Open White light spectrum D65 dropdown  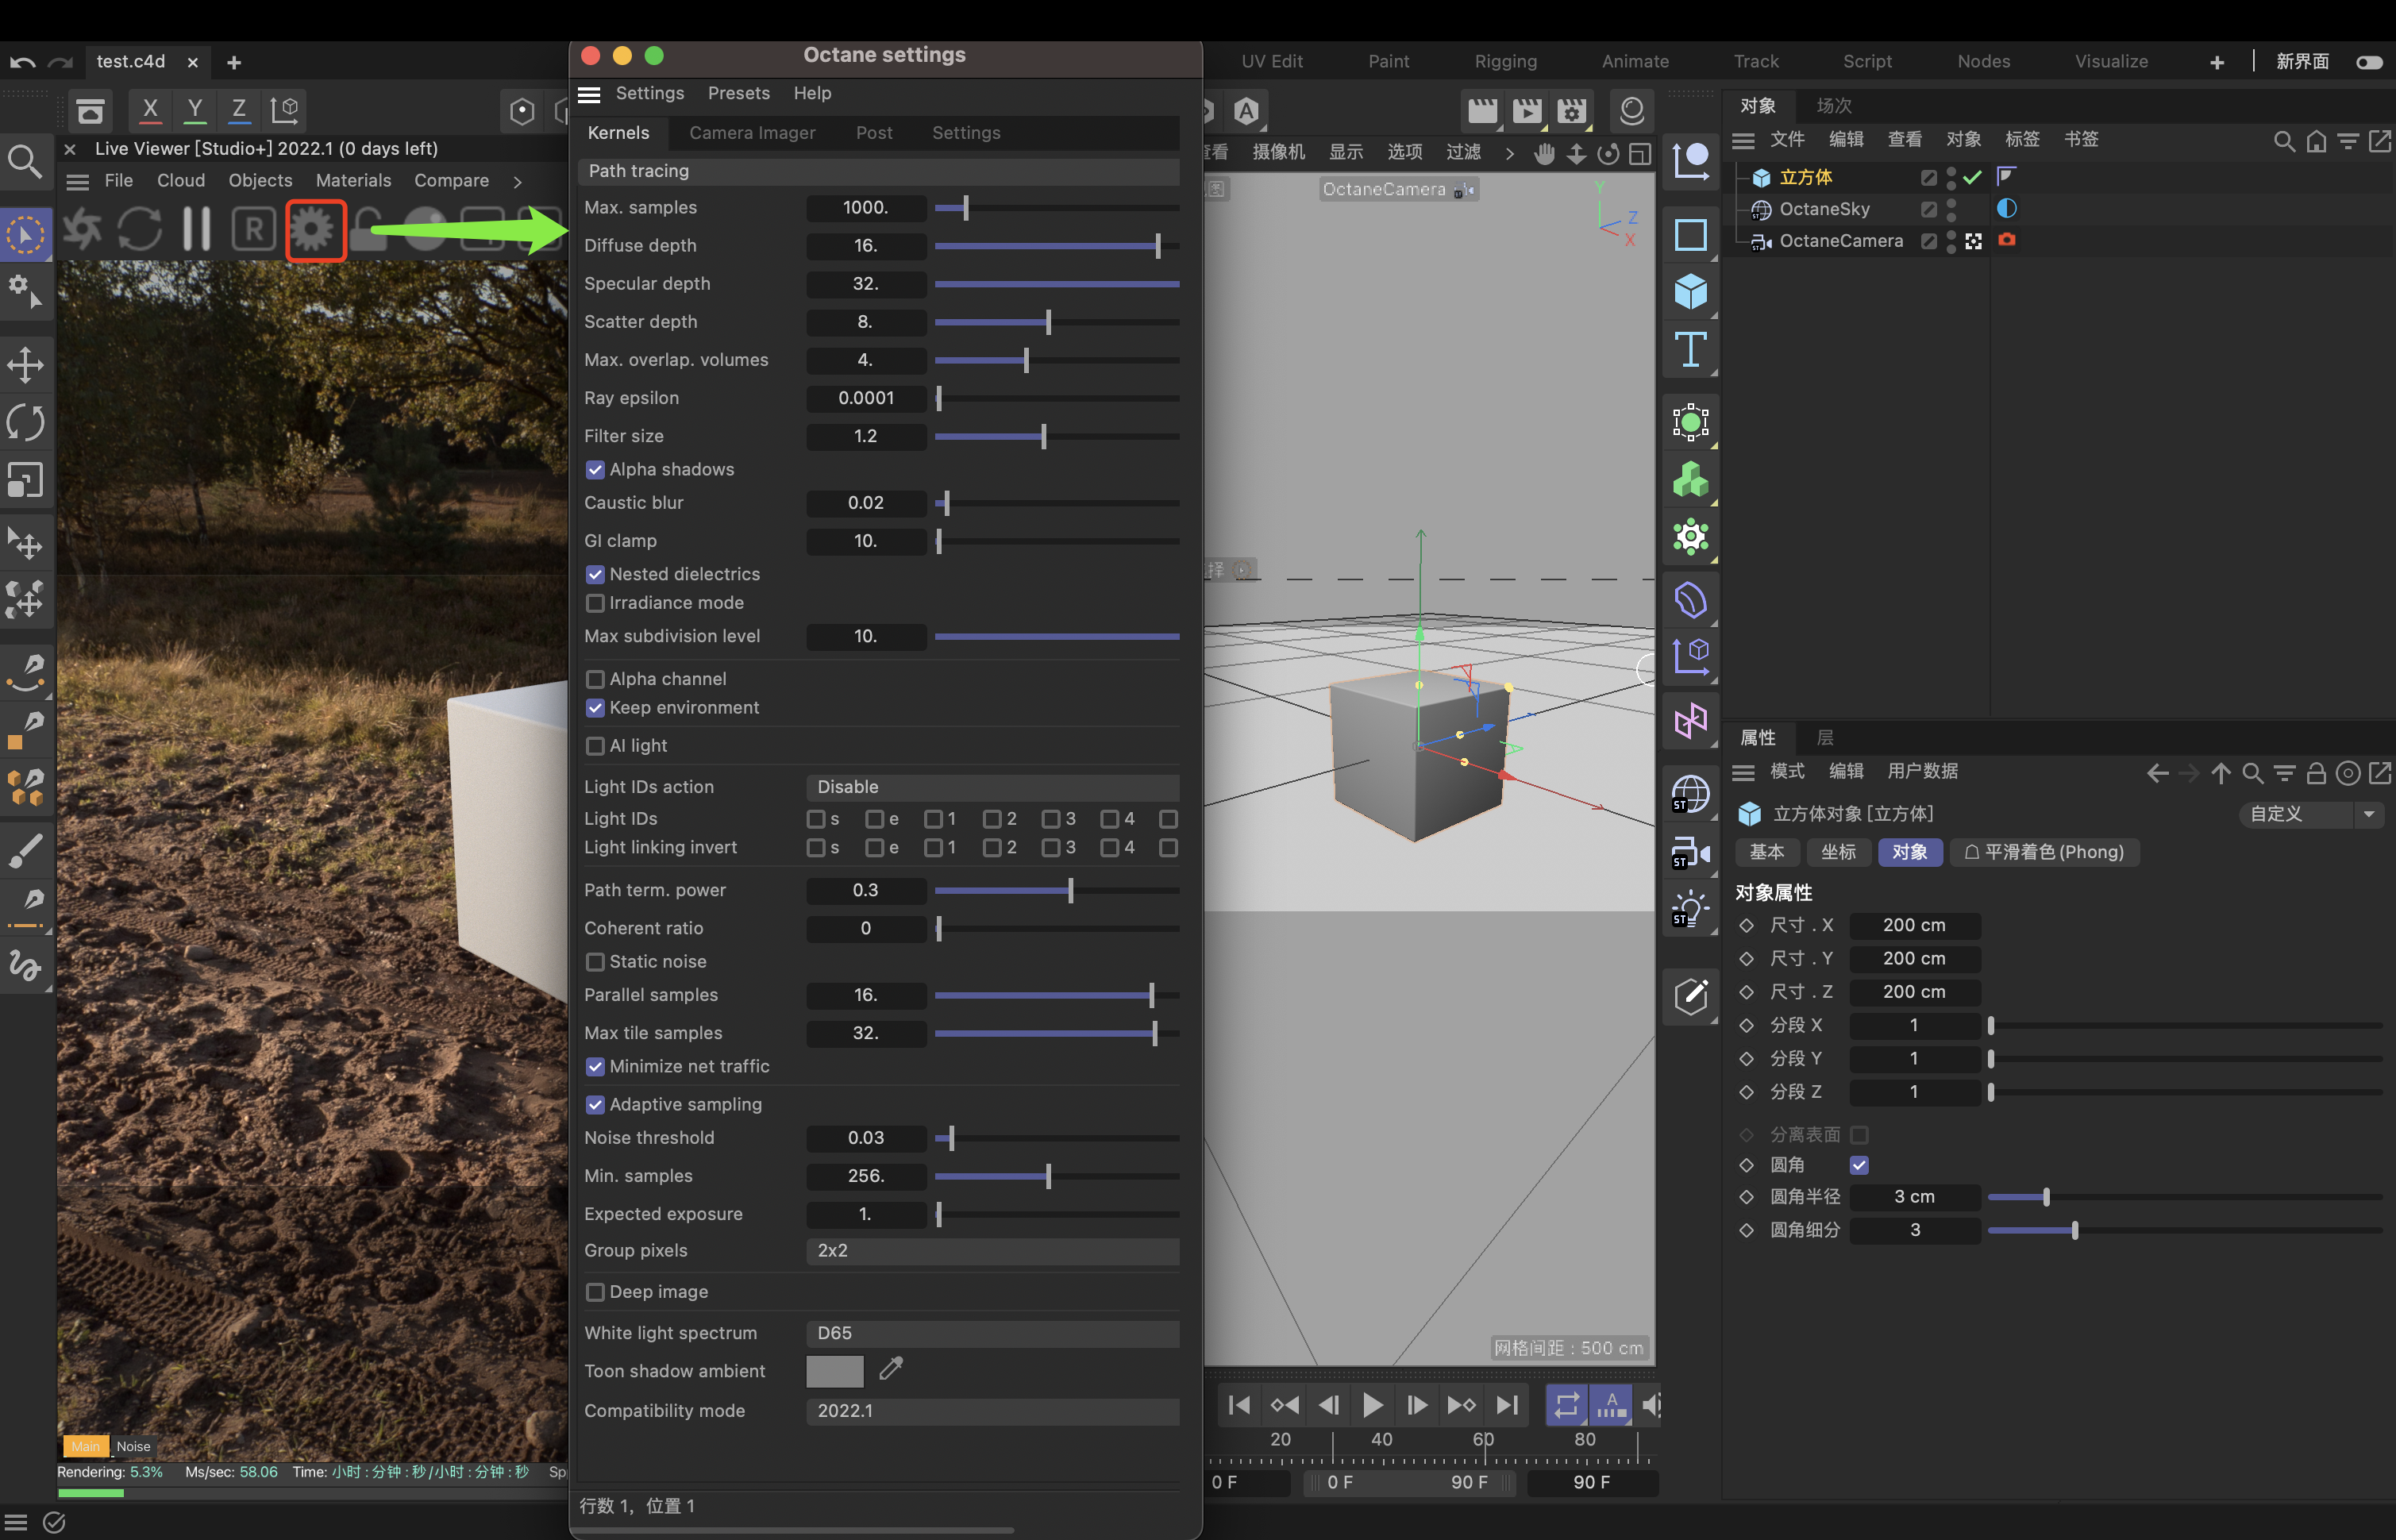(x=991, y=1333)
